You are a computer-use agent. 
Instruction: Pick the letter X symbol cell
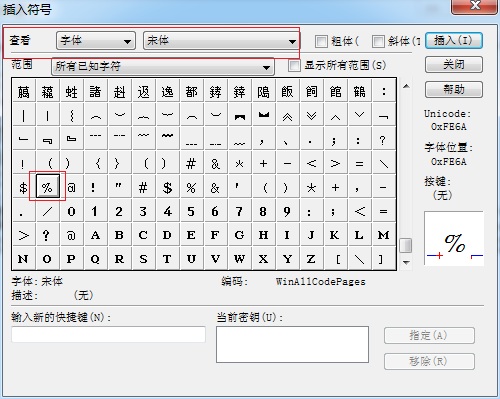263,259
